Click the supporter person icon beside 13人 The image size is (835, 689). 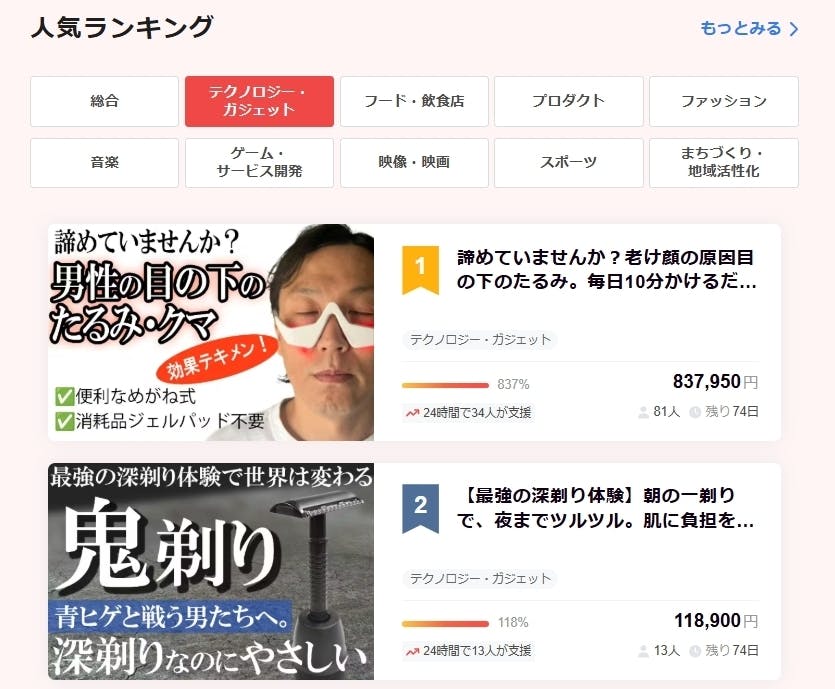click(643, 651)
